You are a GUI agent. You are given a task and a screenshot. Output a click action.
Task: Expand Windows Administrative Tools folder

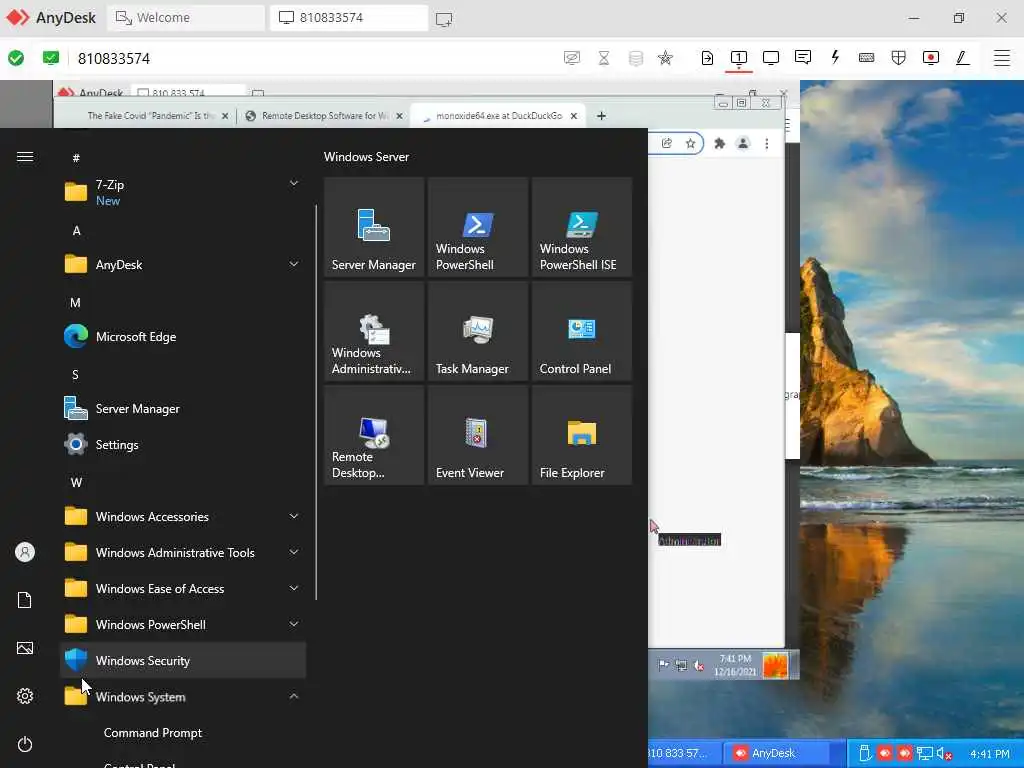click(x=183, y=552)
